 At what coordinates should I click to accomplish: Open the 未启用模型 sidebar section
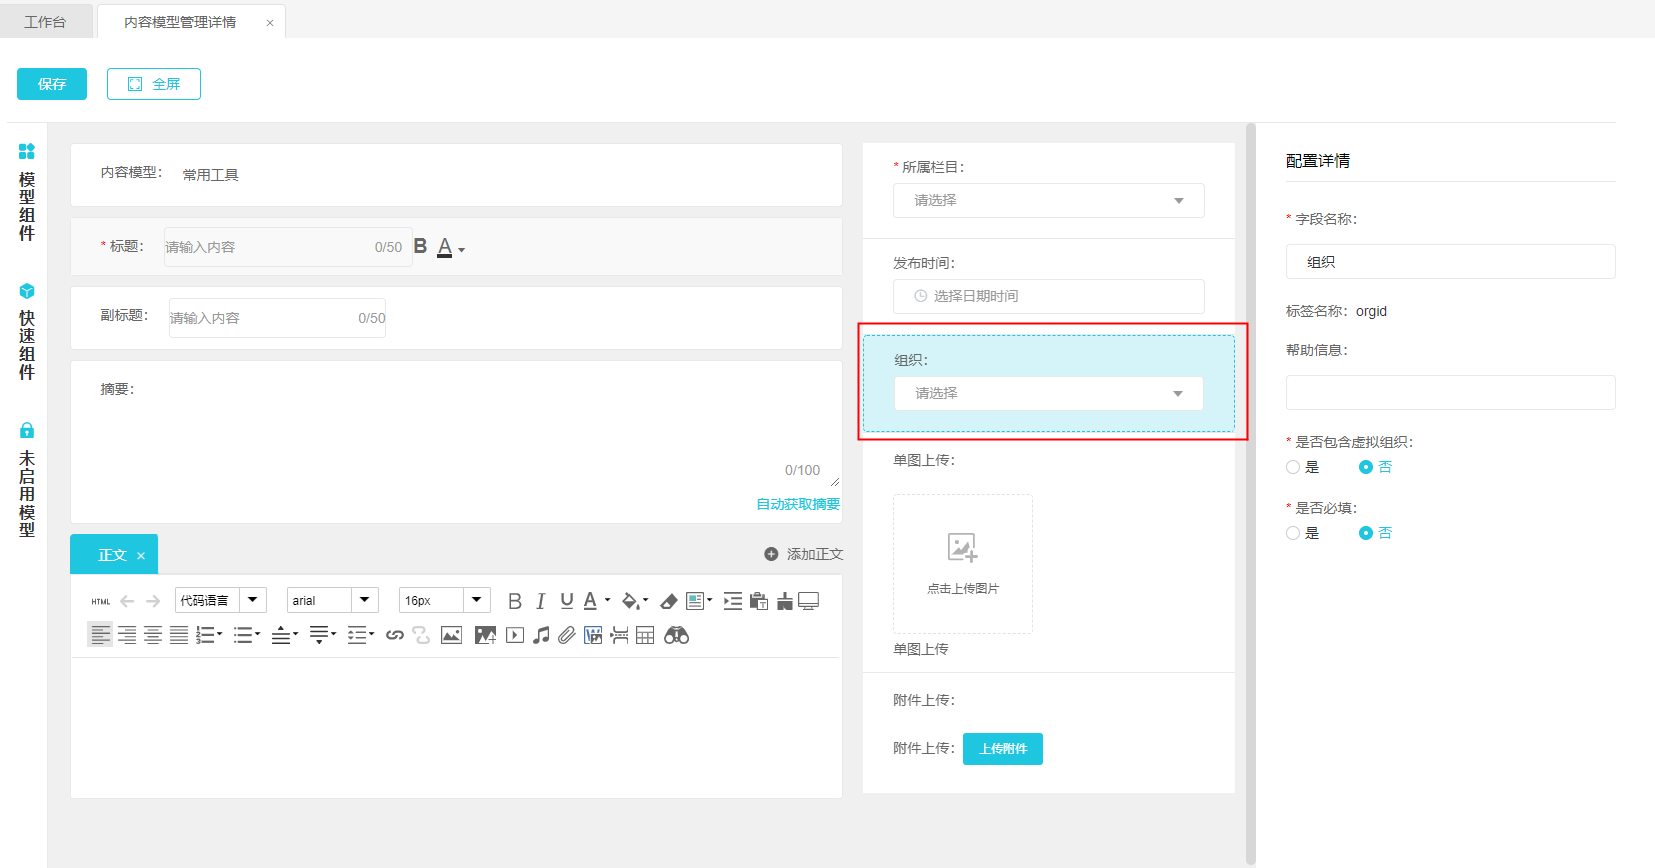point(27,480)
